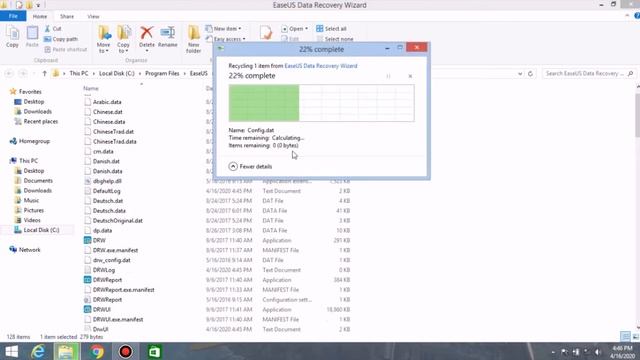Switch to the large icons view toggle
The width and height of the screenshot is (640, 360).
click(x=636, y=336)
